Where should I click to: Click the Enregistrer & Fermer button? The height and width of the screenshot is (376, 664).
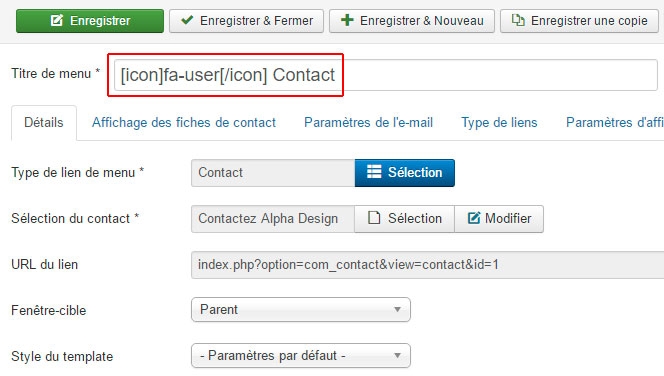coord(246,21)
